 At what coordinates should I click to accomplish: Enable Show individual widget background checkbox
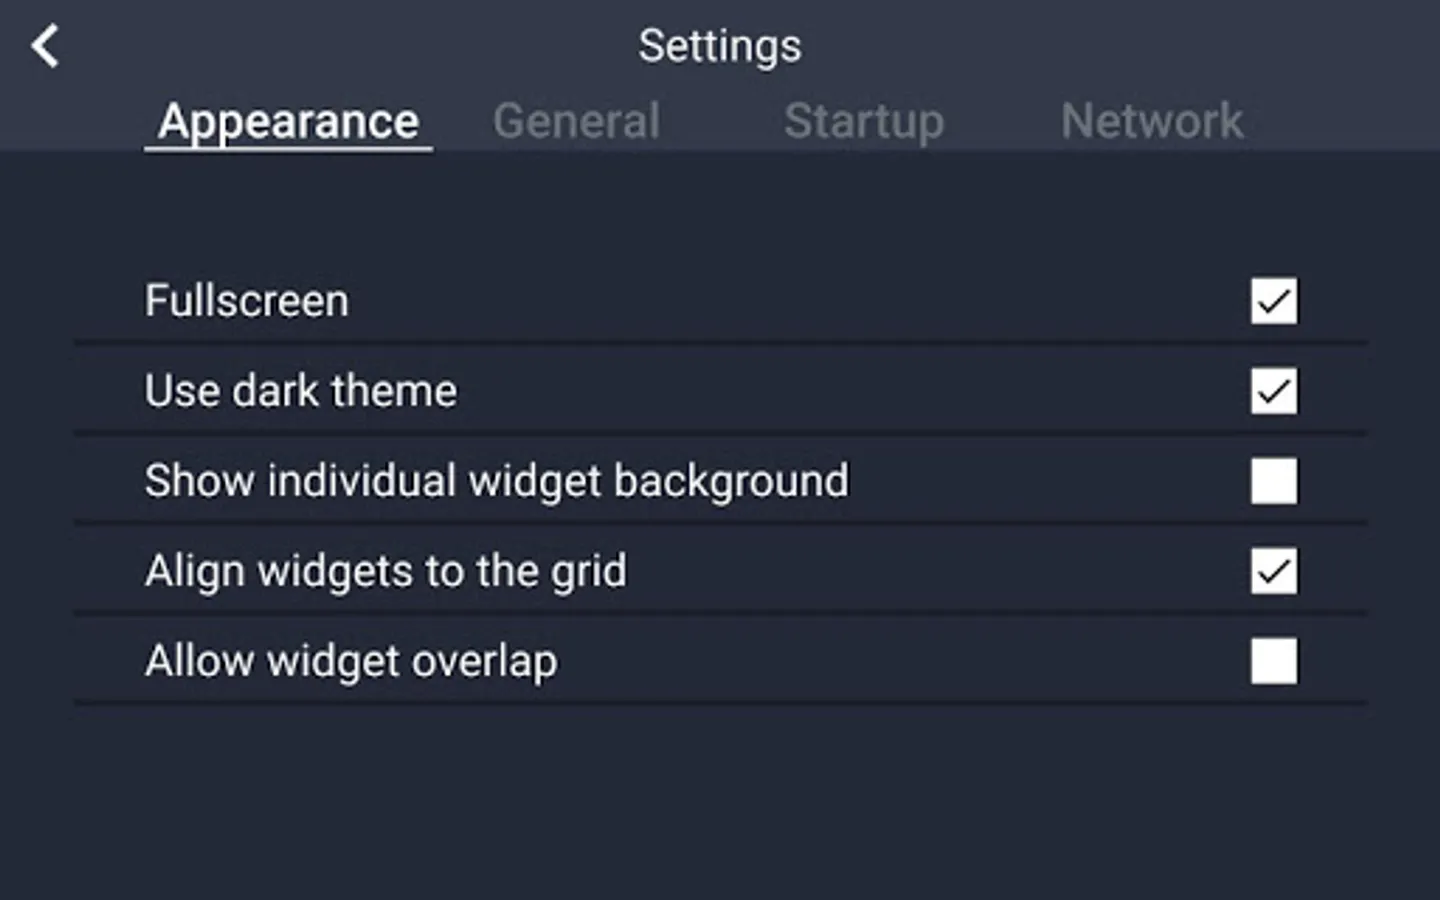(x=1273, y=481)
